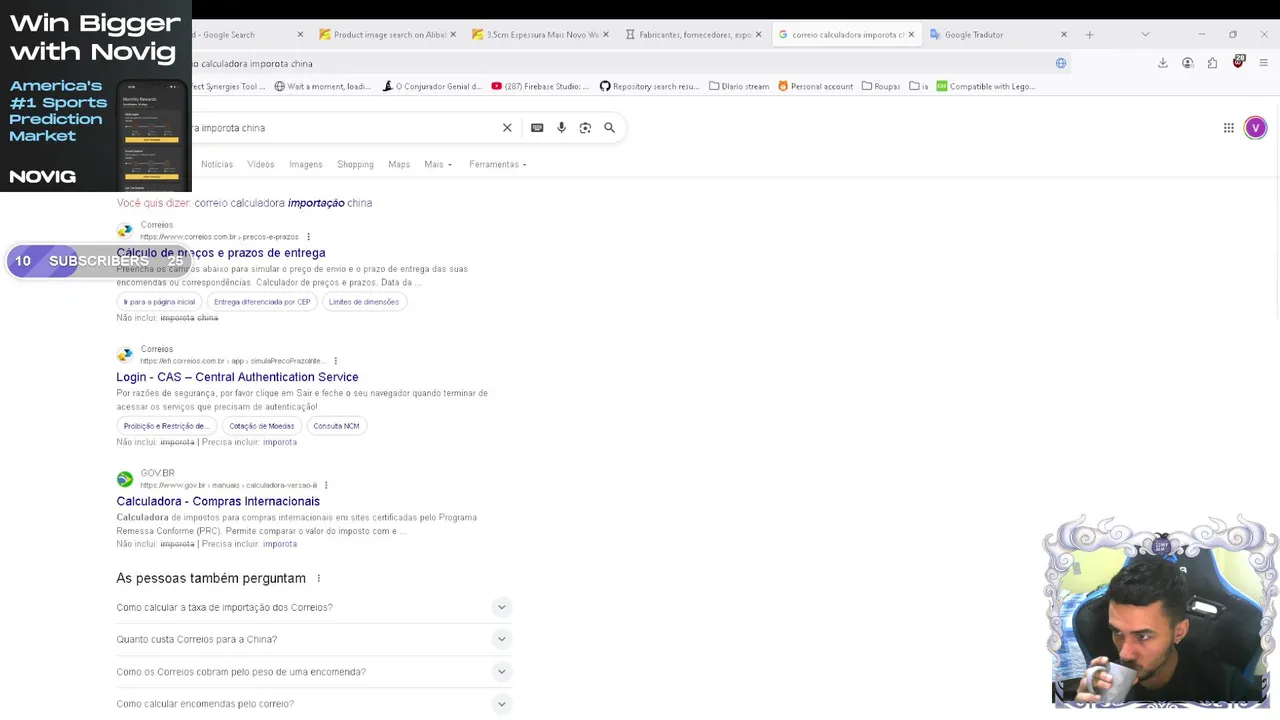Expand the Mais search filter menu
Screen dimensions: 1280x720
point(438,164)
